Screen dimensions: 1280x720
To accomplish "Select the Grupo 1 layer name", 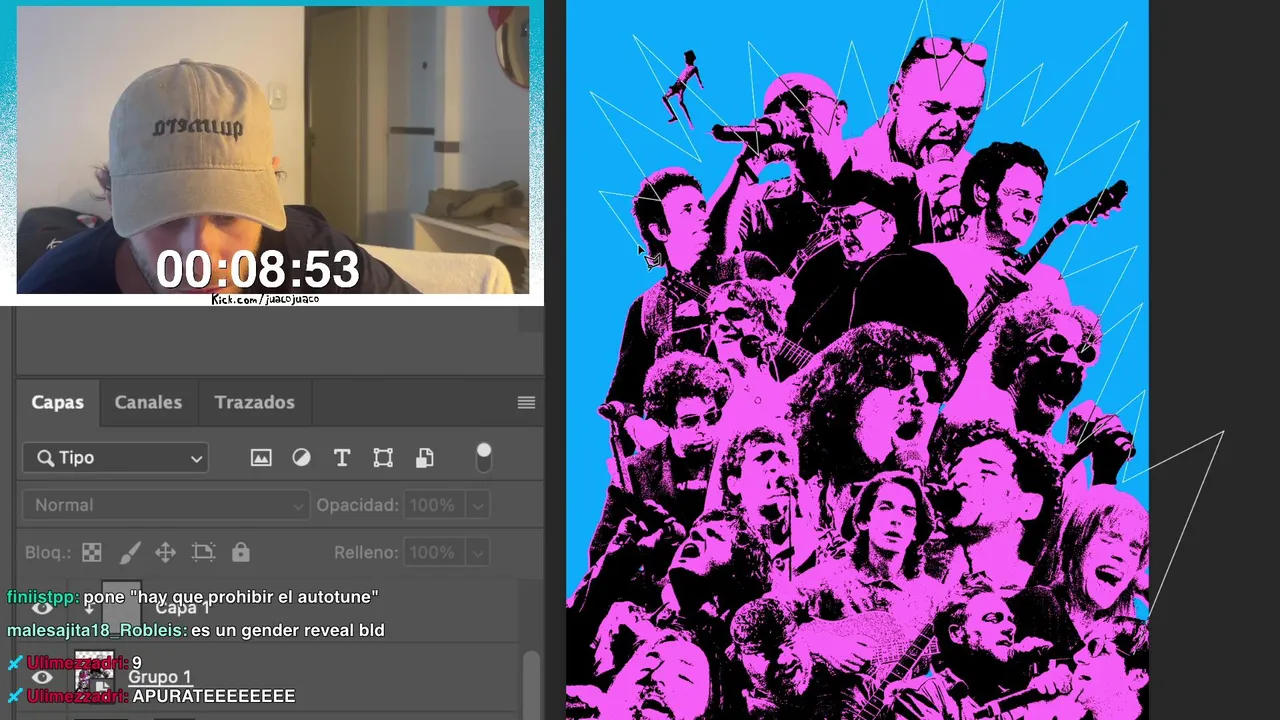I will [x=159, y=677].
